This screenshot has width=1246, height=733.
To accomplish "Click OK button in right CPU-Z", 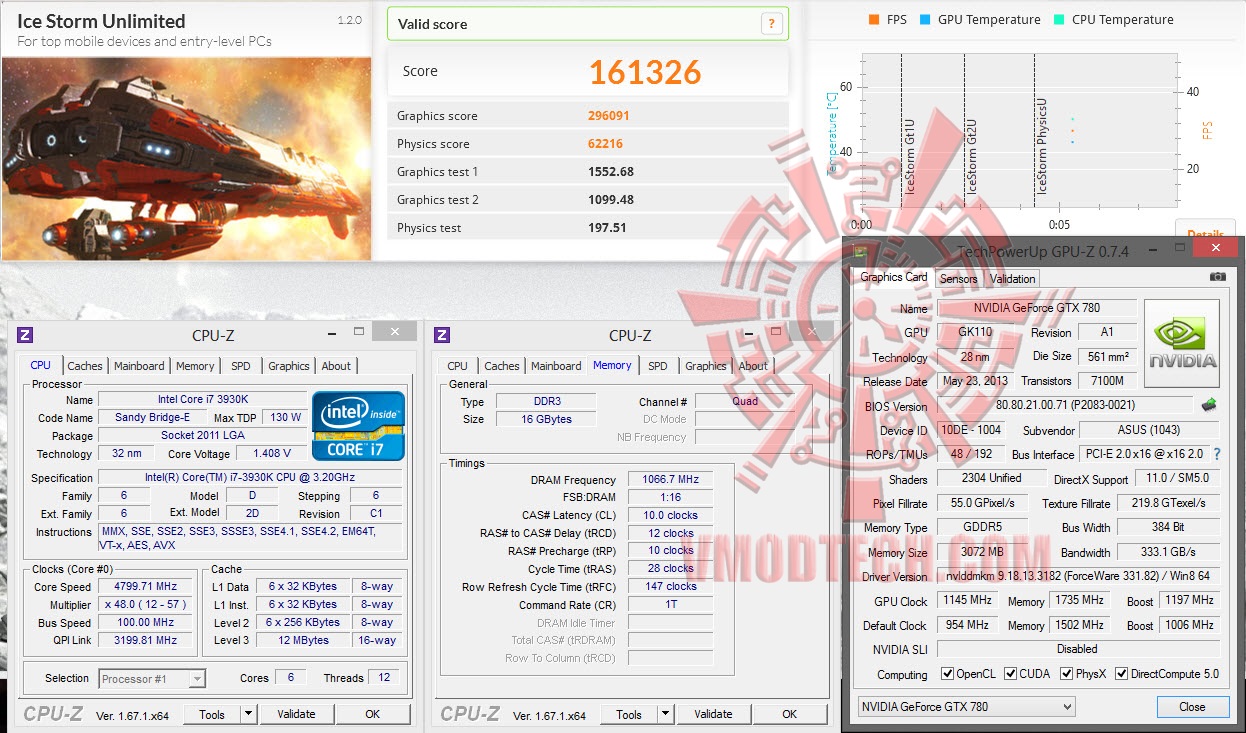I will [x=789, y=714].
